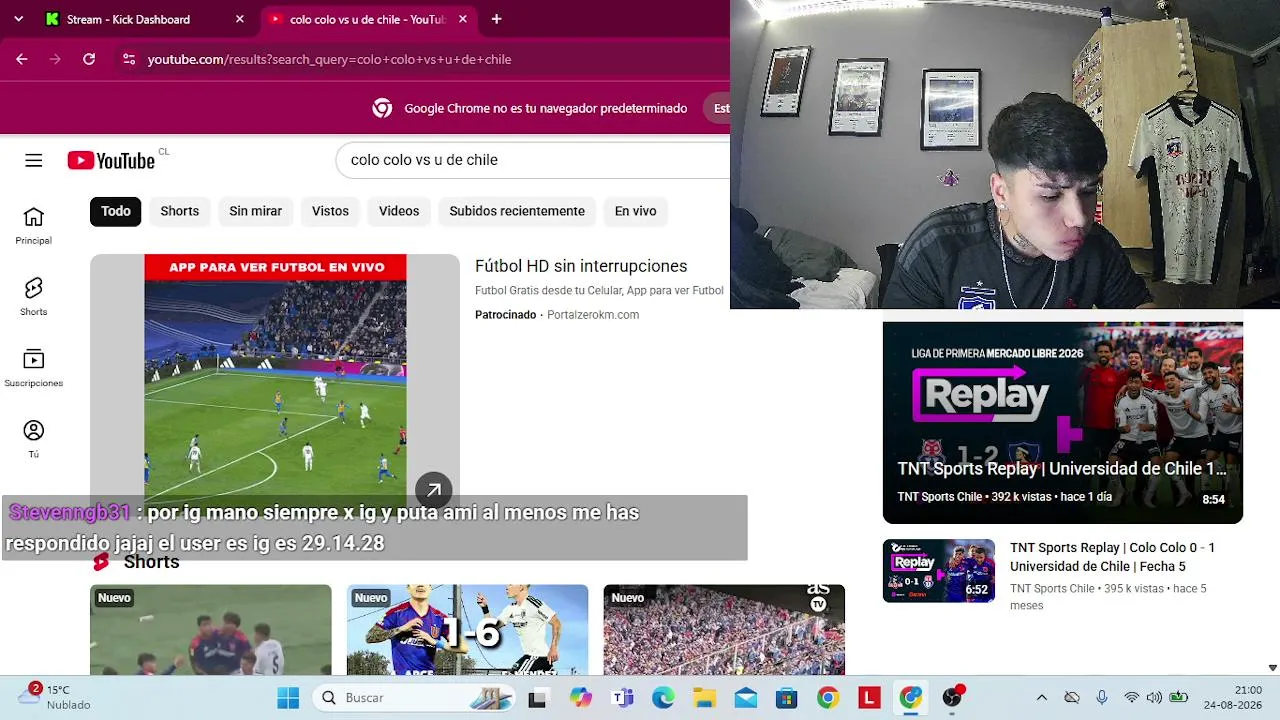Open the Fútbol HD sin interrupciones ad title
Screen dimensions: 1280x720
[581, 266]
